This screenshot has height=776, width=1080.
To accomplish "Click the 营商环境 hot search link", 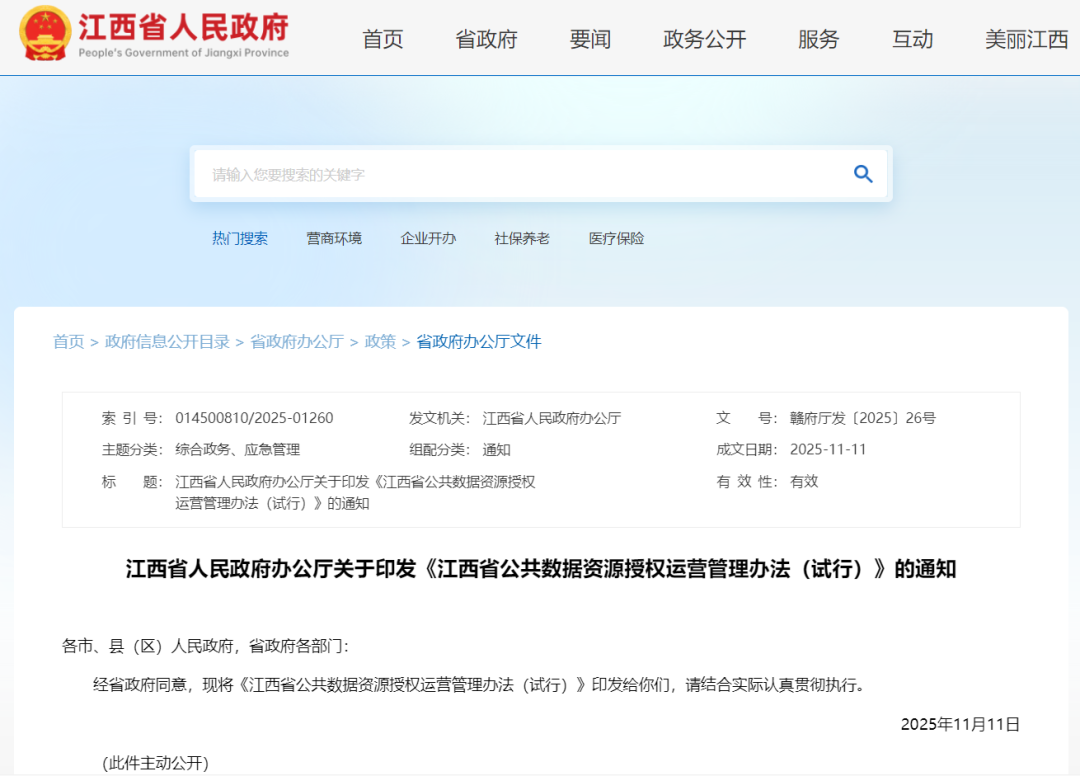I will tap(334, 238).
